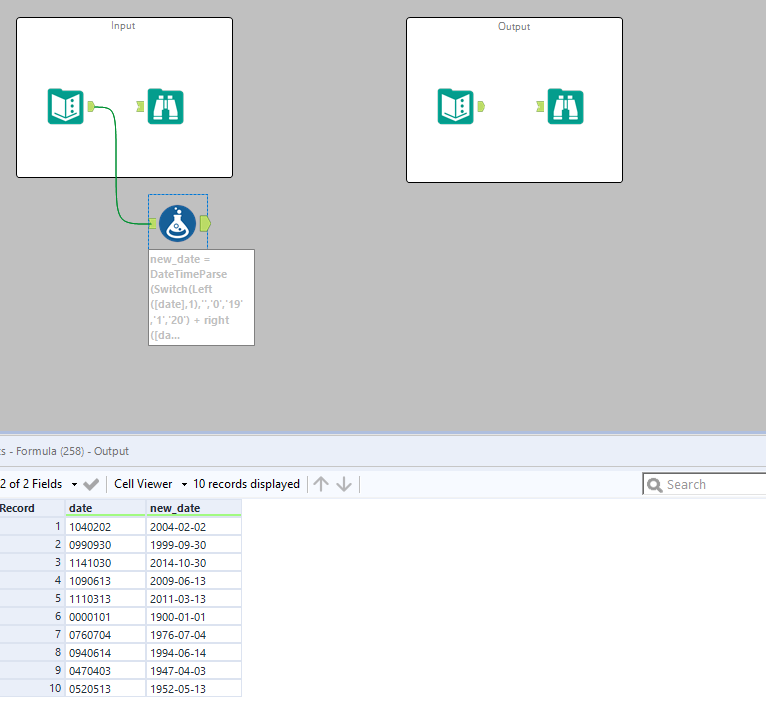Select cell with date 1110313

(x=106, y=599)
